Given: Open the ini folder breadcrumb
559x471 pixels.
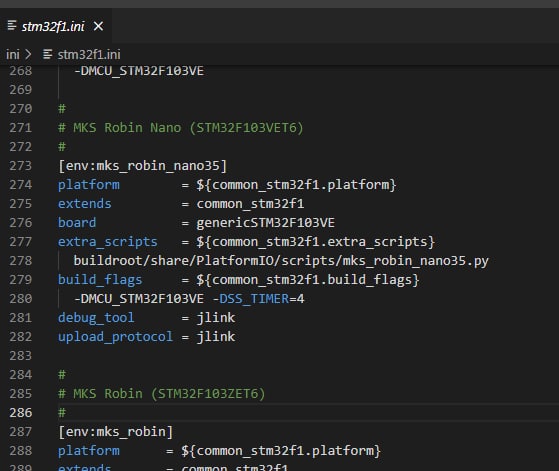Looking at the screenshot, I should (x=13, y=55).
